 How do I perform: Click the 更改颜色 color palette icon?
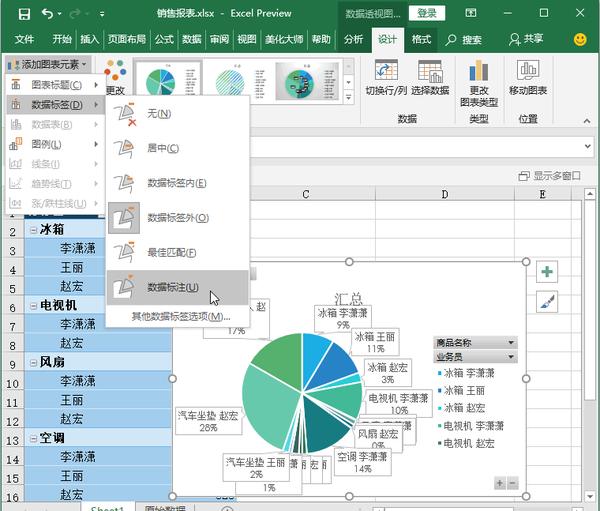115,70
